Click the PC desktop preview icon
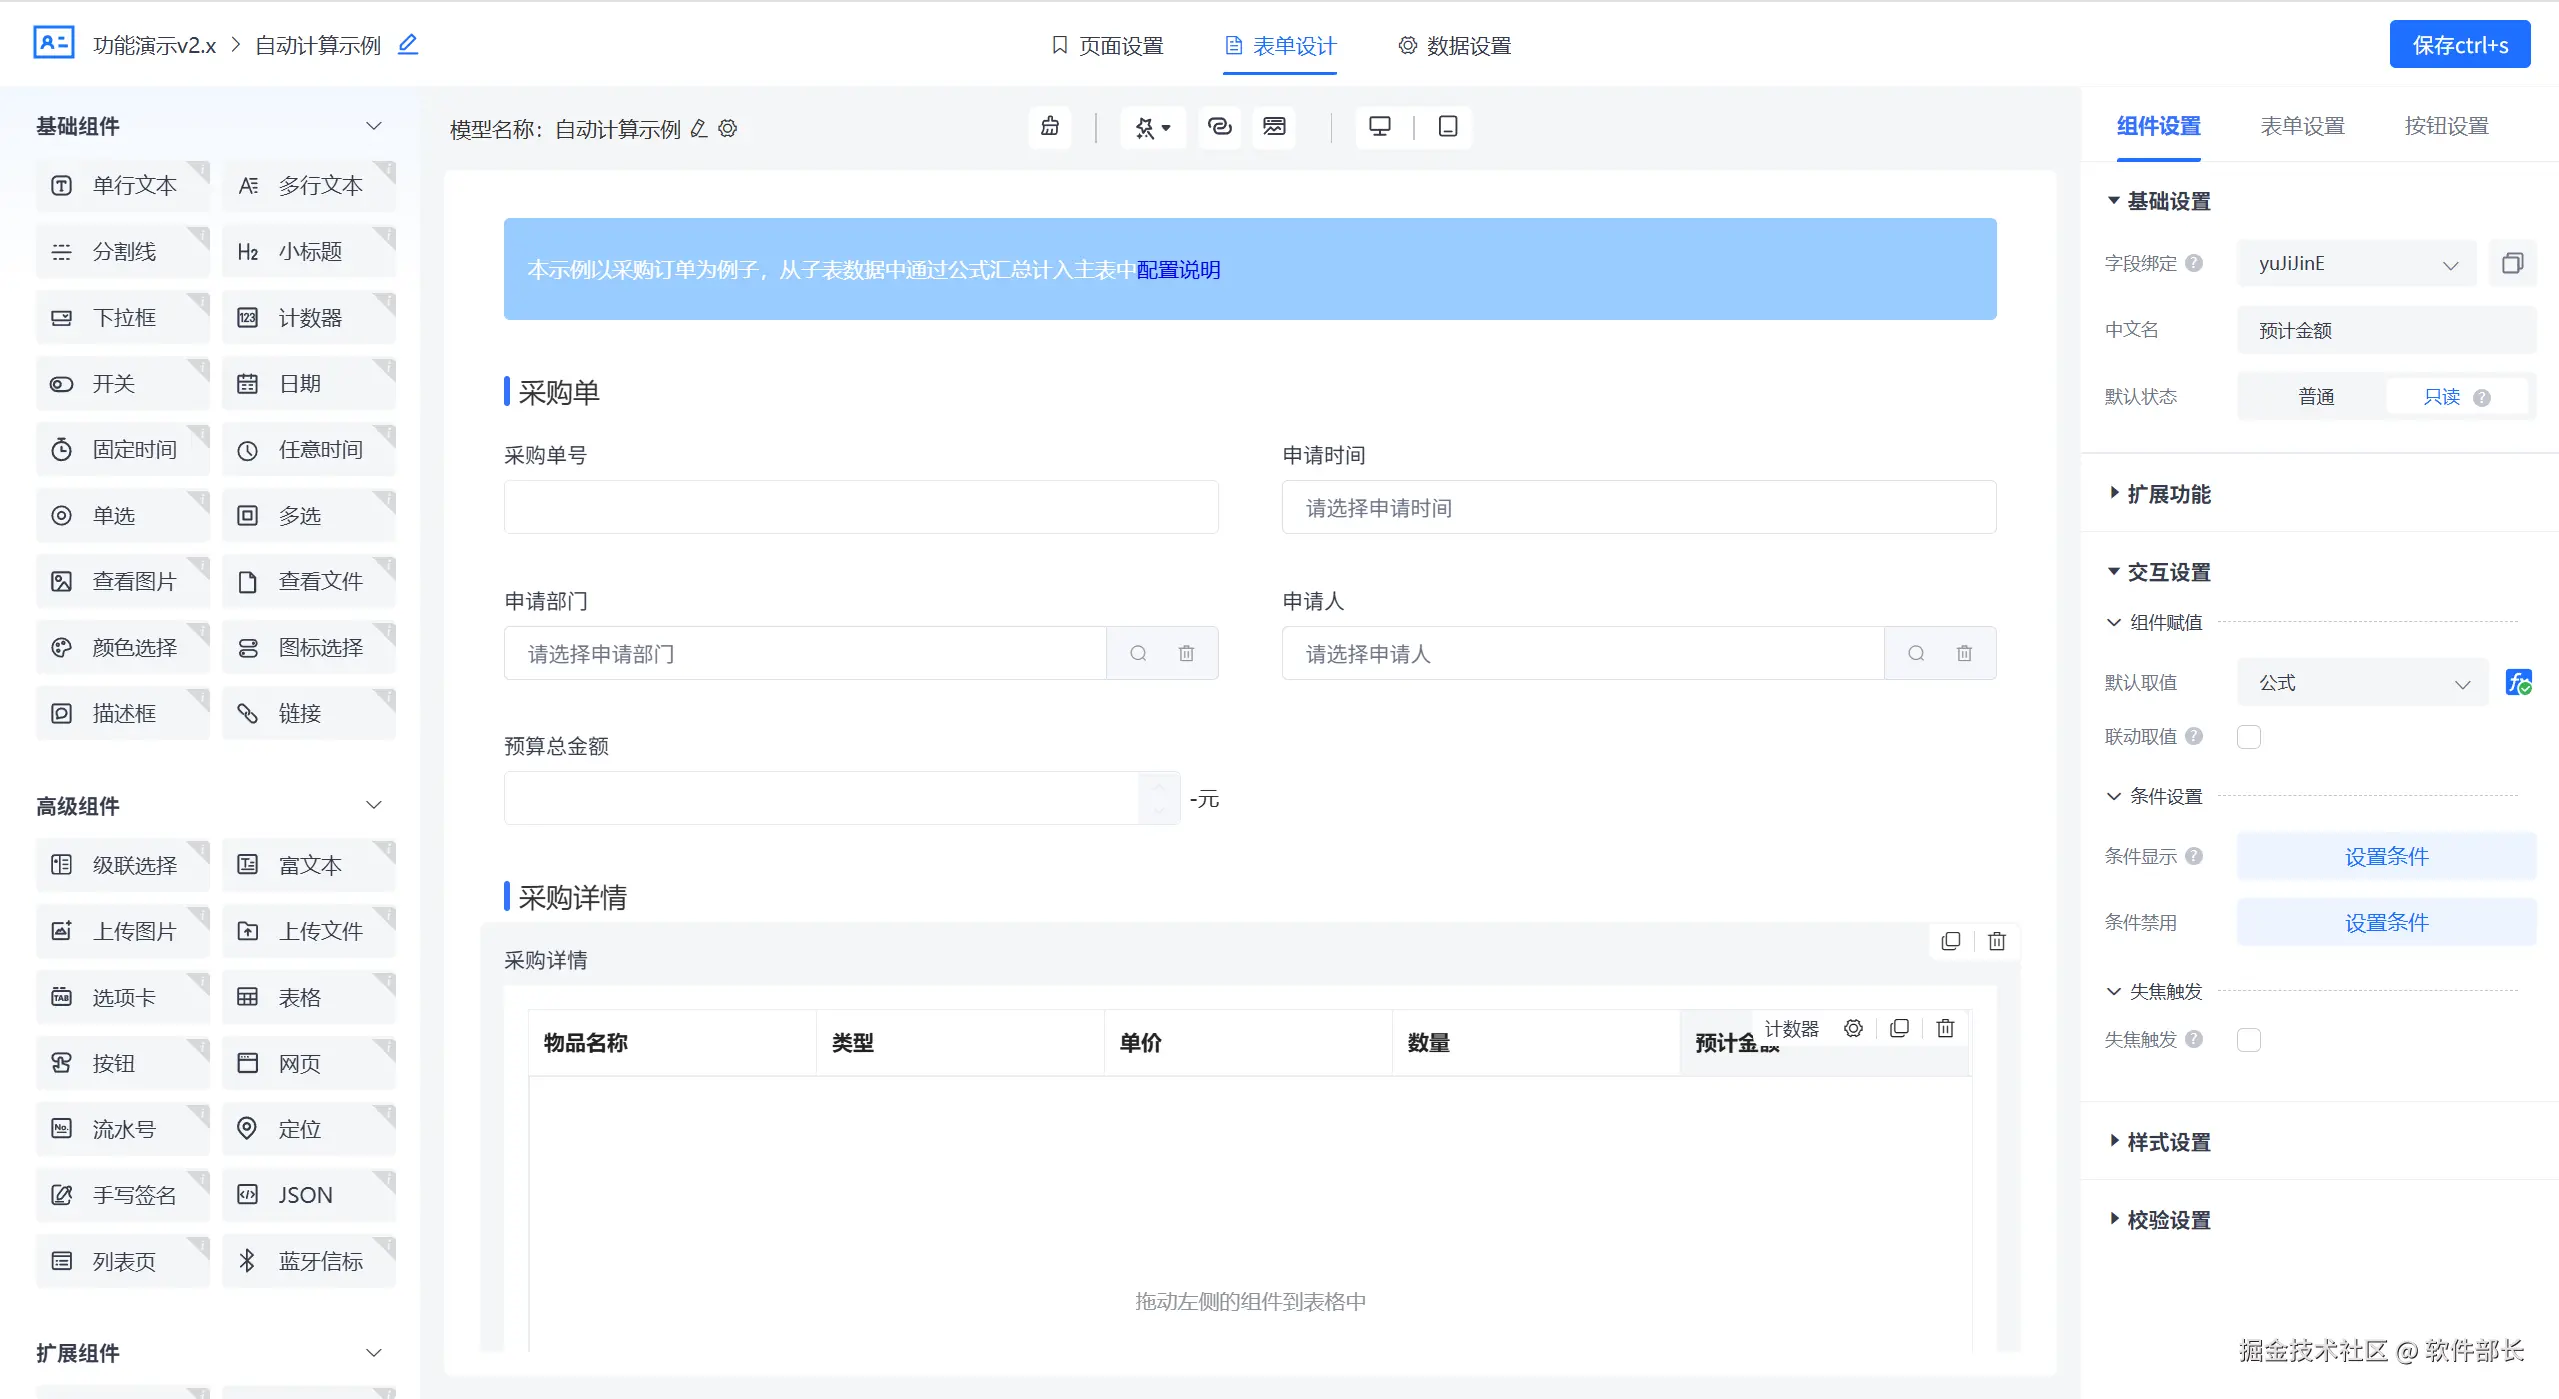This screenshot has height=1399, width=2559. click(1380, 127)
